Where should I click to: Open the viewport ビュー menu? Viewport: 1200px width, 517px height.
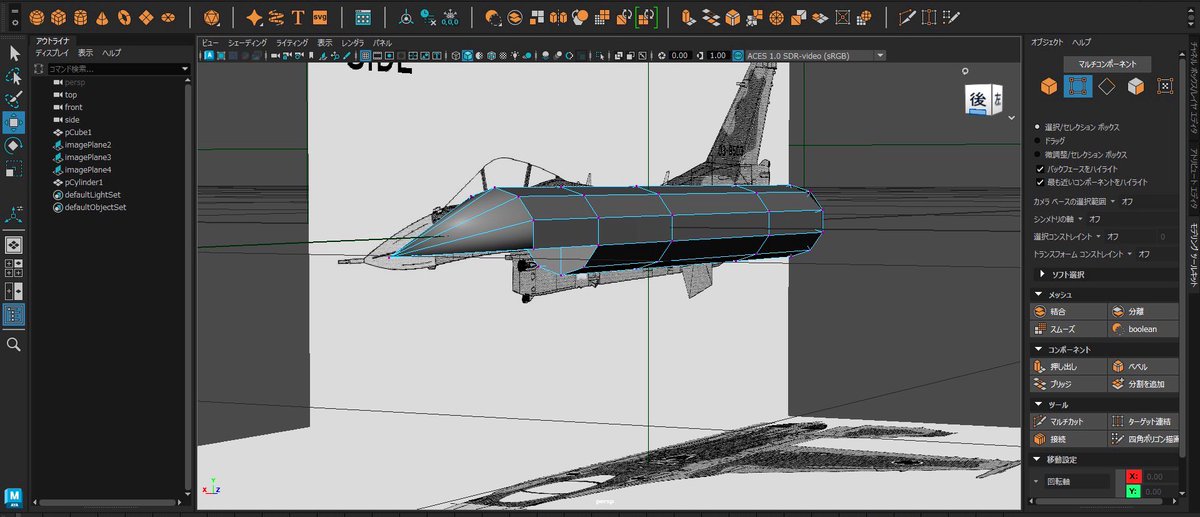(x=209, y=43)
